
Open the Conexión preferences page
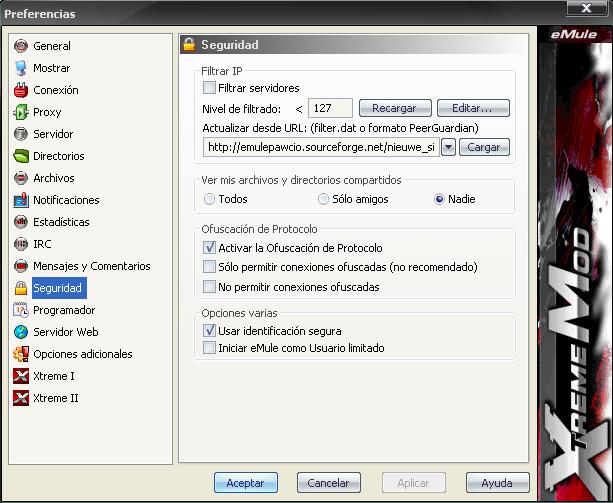(x=56, y=90)
